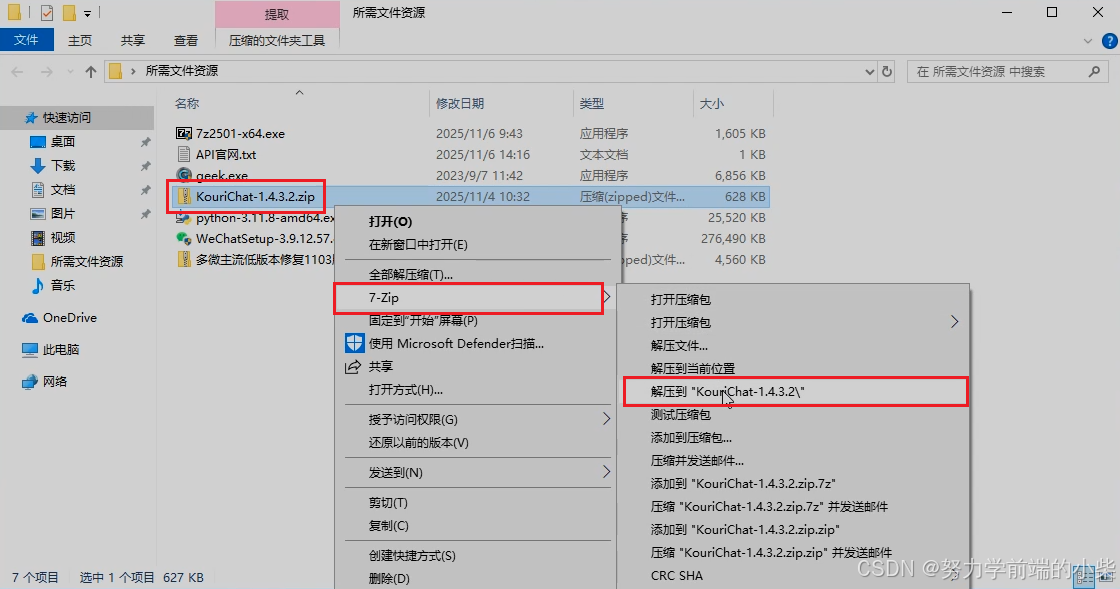Click the search magnifier icon

(x=1094, y=71)
